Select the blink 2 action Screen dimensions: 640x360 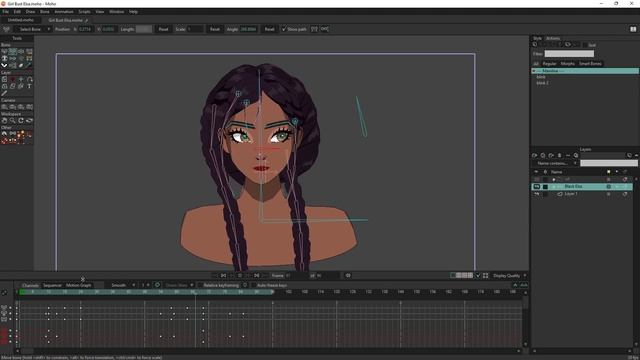[x=542, y=83]
